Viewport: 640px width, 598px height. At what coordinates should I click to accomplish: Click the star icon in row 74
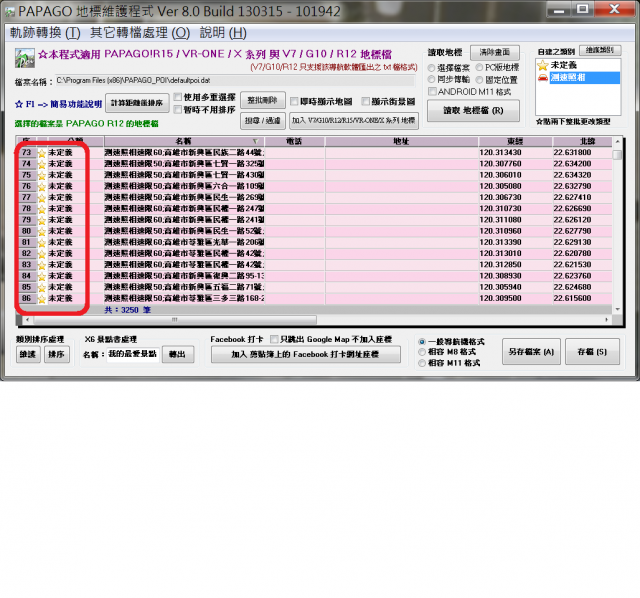coord(42,165)
